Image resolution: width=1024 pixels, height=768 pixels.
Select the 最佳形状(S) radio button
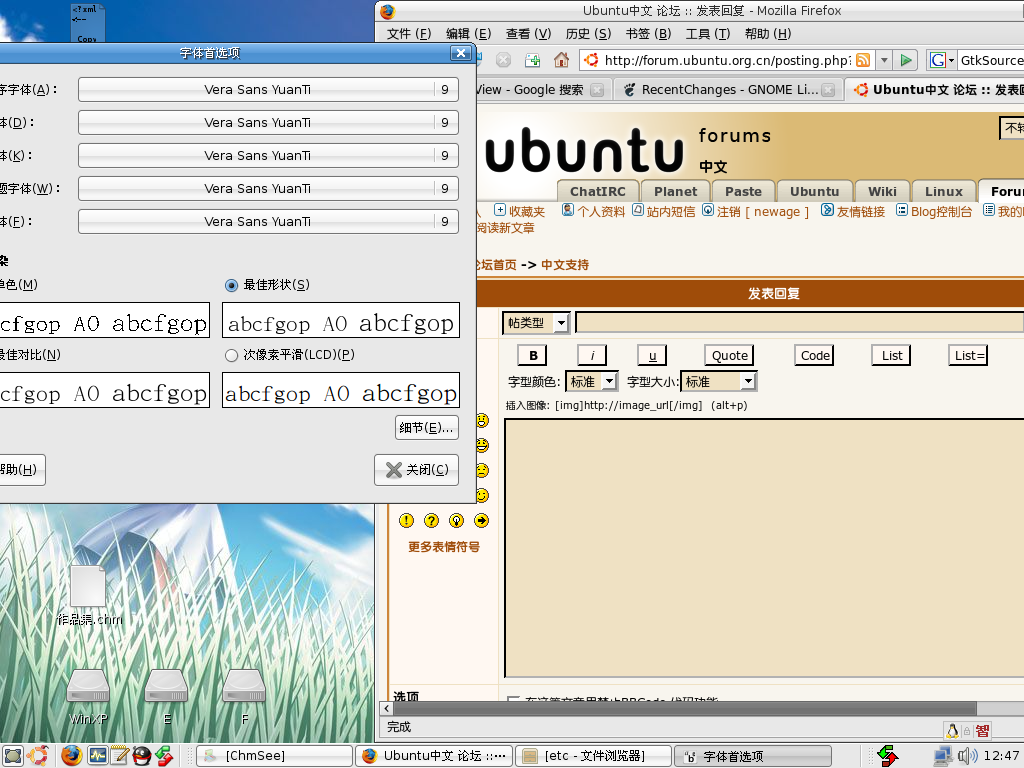[x=231, y=285]
